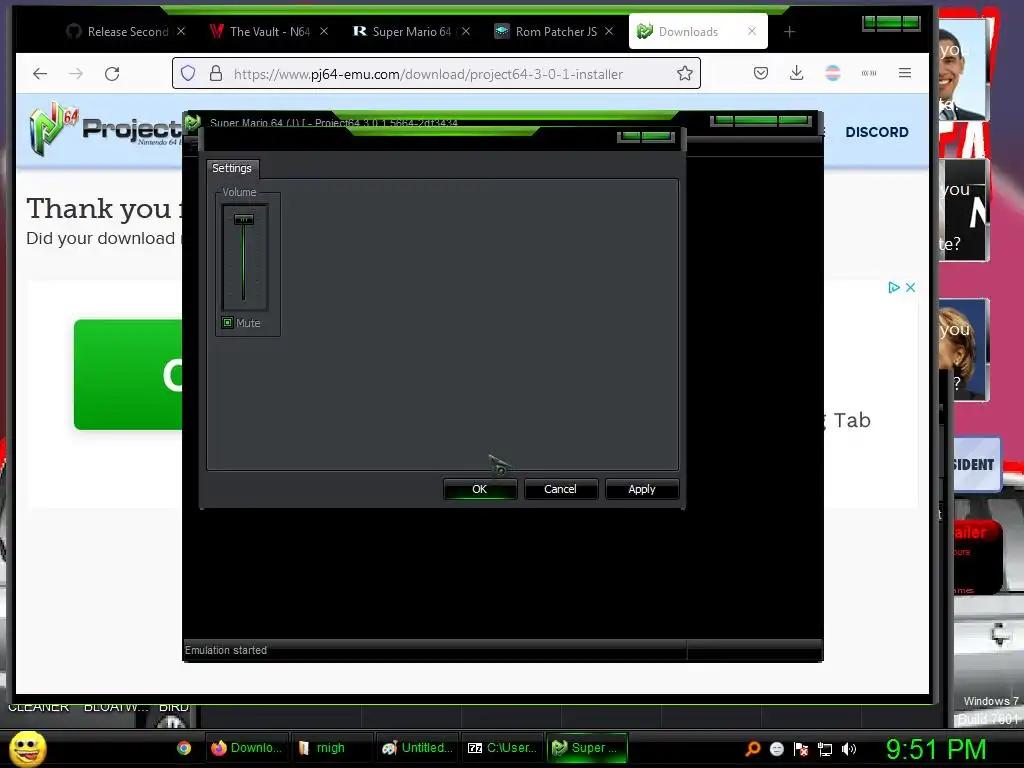Open the 7-Zip C:\User... taskbar item
Viewport: 1024px width, 768px height.
point(503,748)
